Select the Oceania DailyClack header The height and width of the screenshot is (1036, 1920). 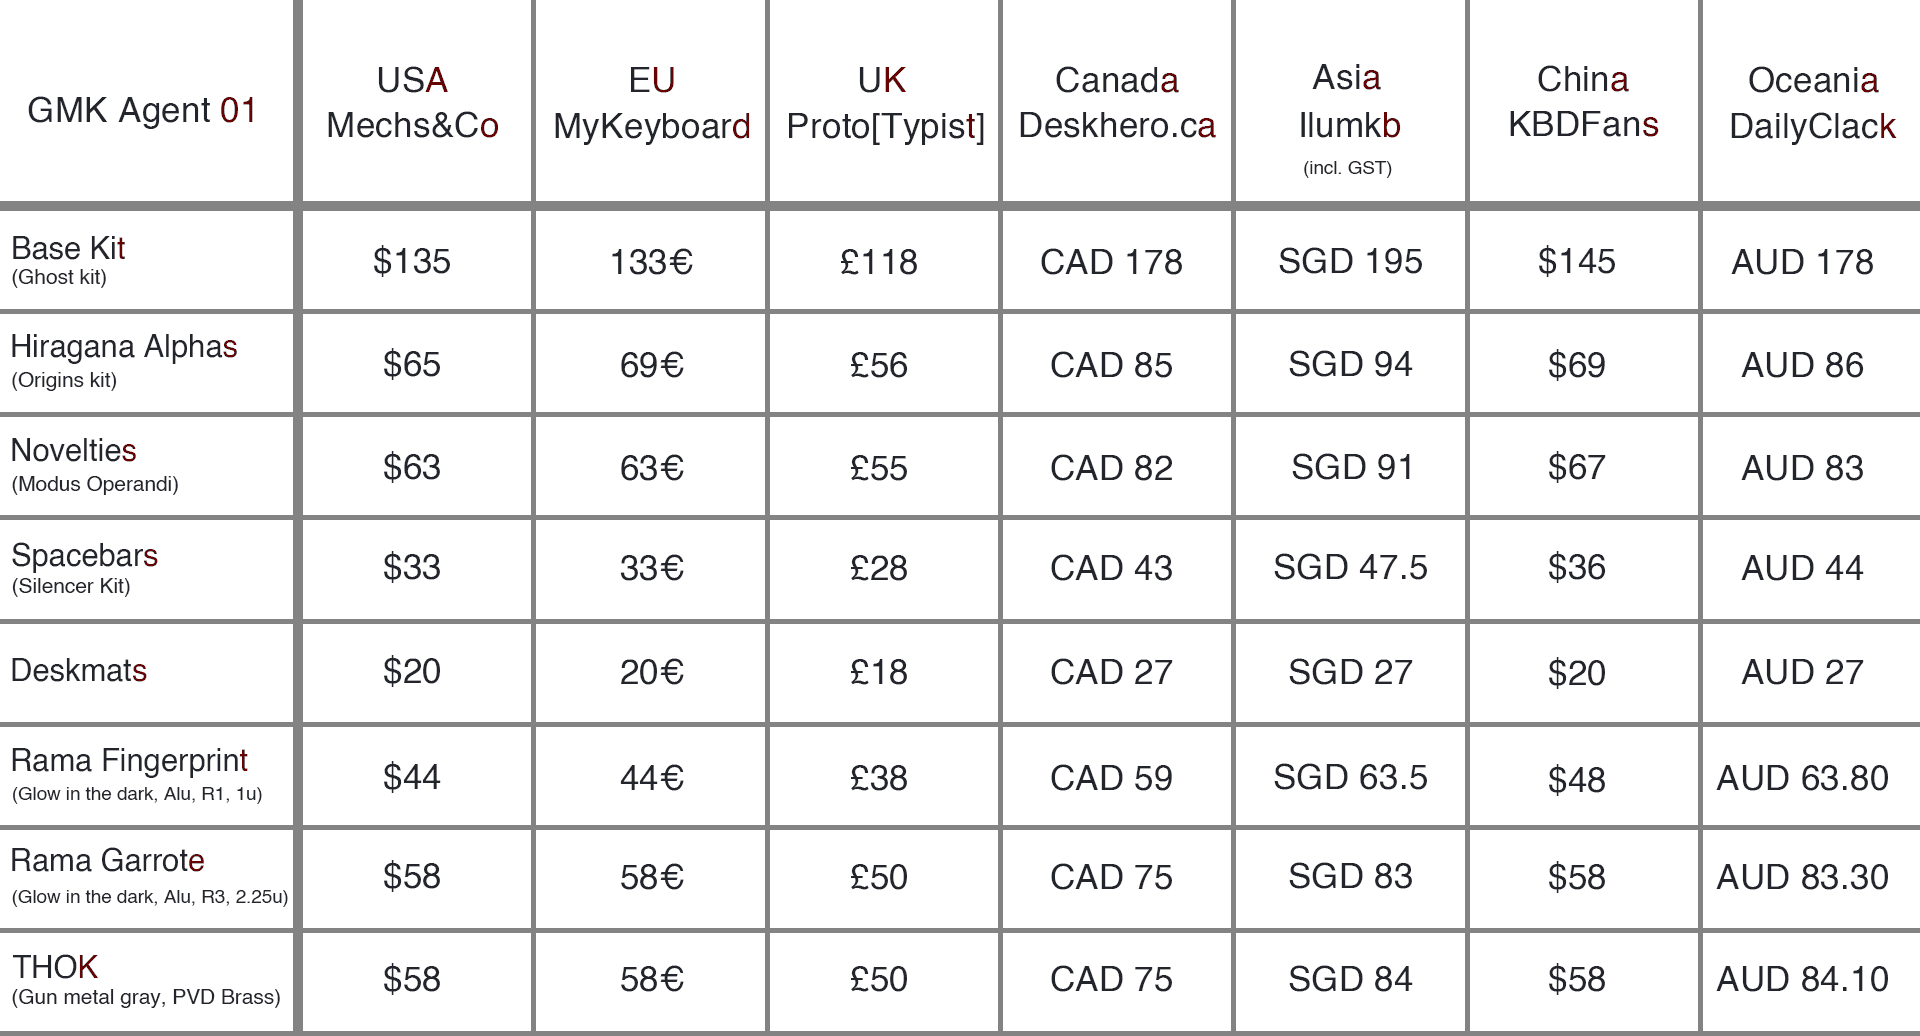pos(1812,102)
